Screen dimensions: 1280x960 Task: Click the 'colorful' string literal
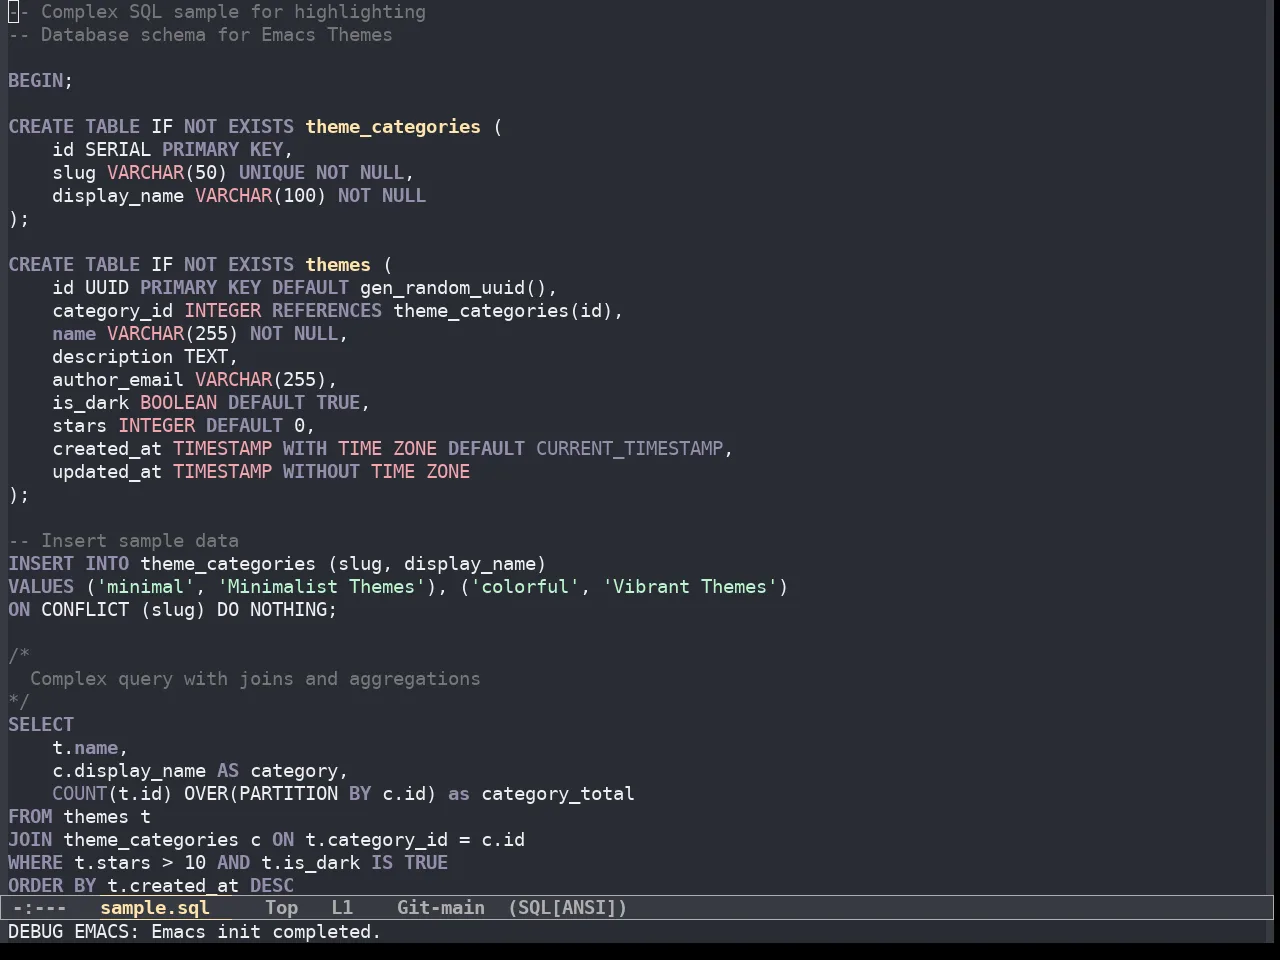click(x=525, y=587)
